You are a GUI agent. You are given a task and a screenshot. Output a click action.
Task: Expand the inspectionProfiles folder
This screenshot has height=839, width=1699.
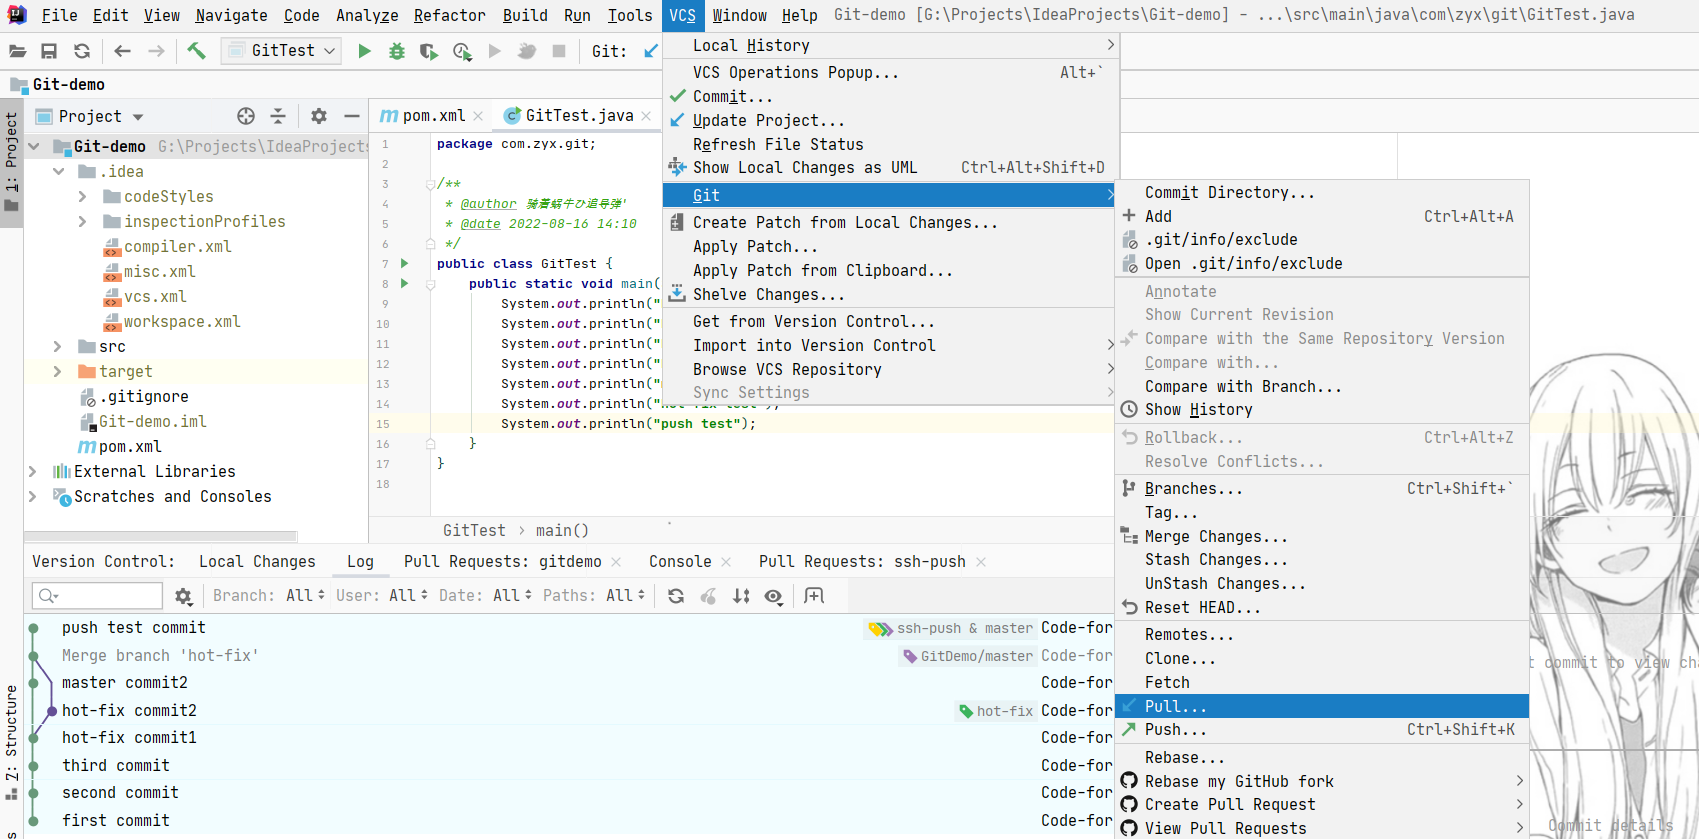[83, 221]
